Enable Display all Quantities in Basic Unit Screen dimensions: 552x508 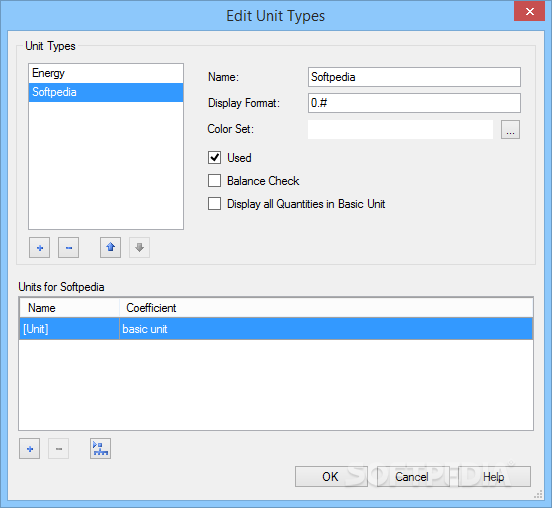click(214, 203)
